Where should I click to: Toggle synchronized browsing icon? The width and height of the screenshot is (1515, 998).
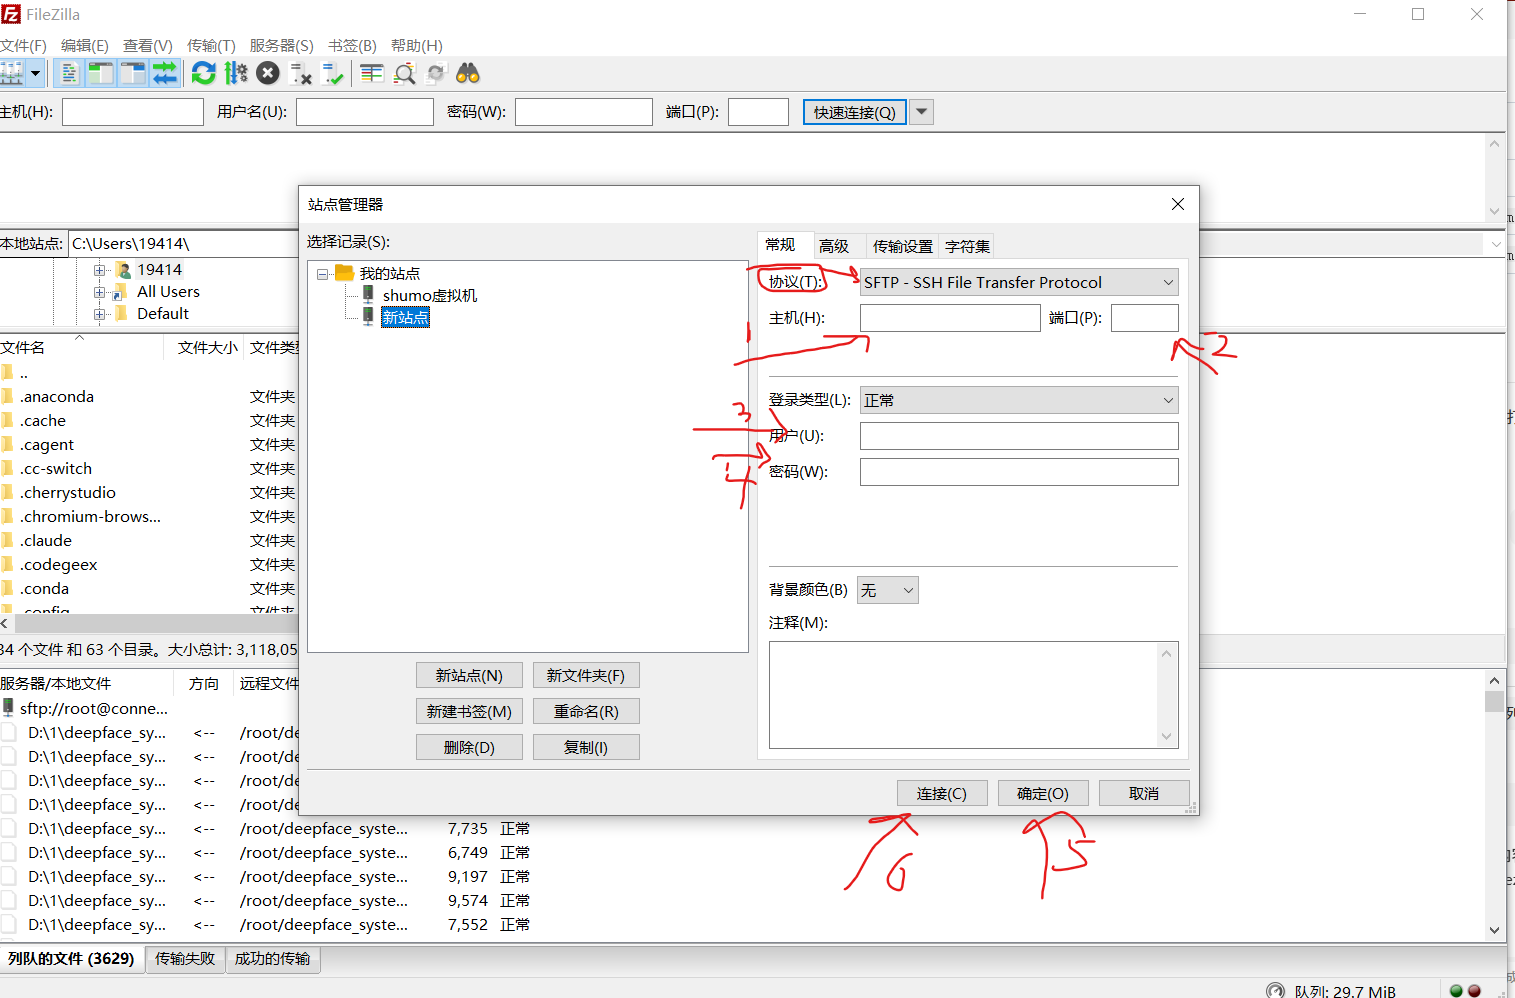click(x=436, y=73)
